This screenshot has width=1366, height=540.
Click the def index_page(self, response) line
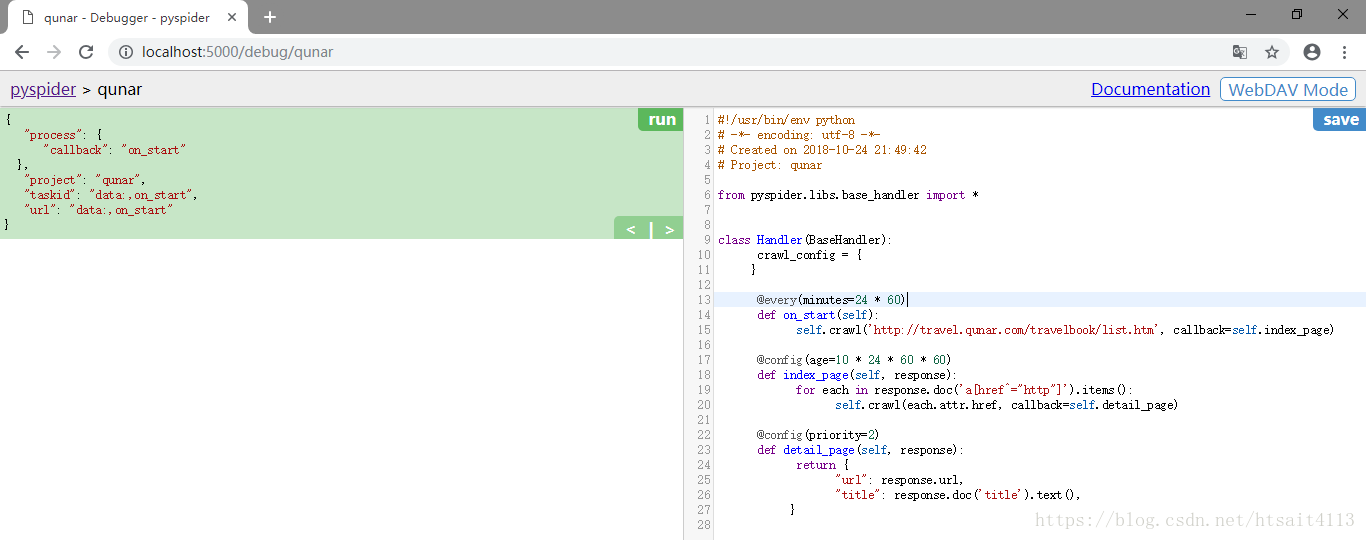coord(857,375)
